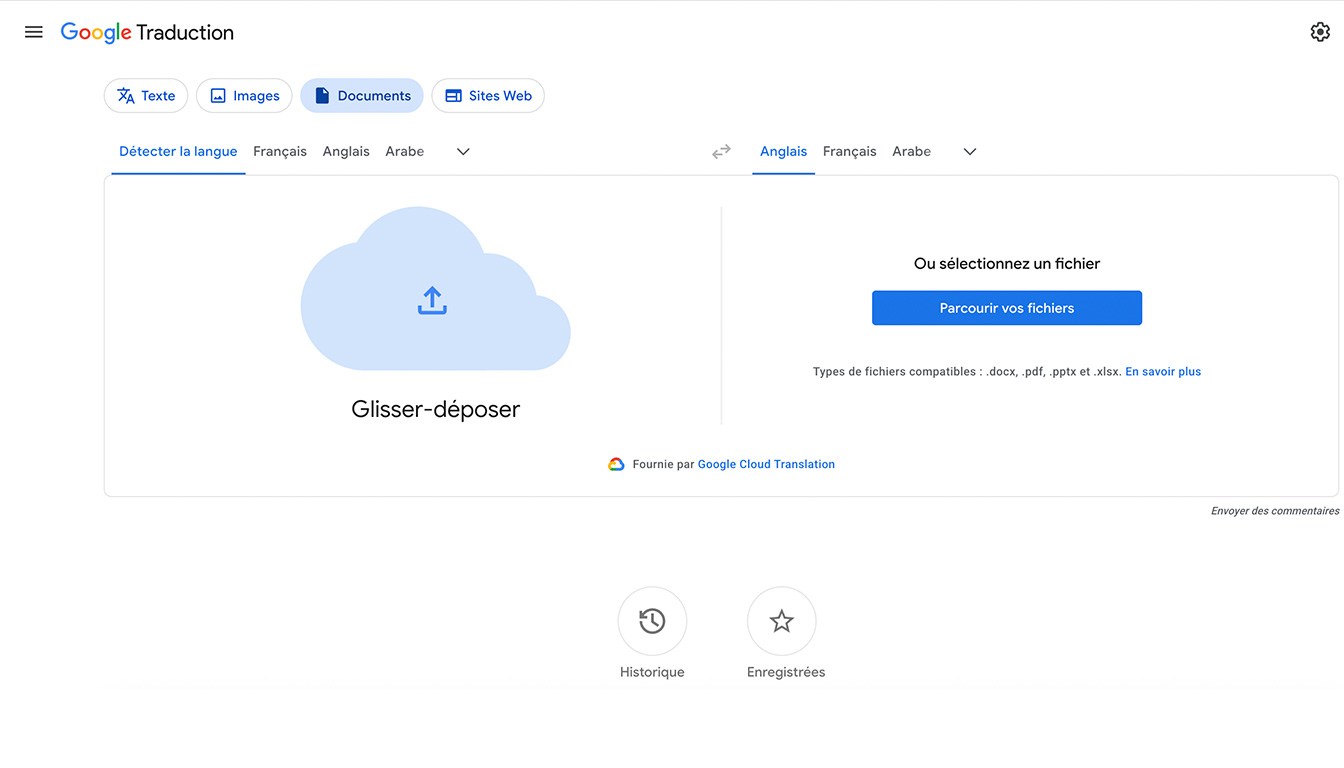The width and height of the screenshot is (1344, 768).
Task: Open the Google Cloud Translation link
Action: 766,464
